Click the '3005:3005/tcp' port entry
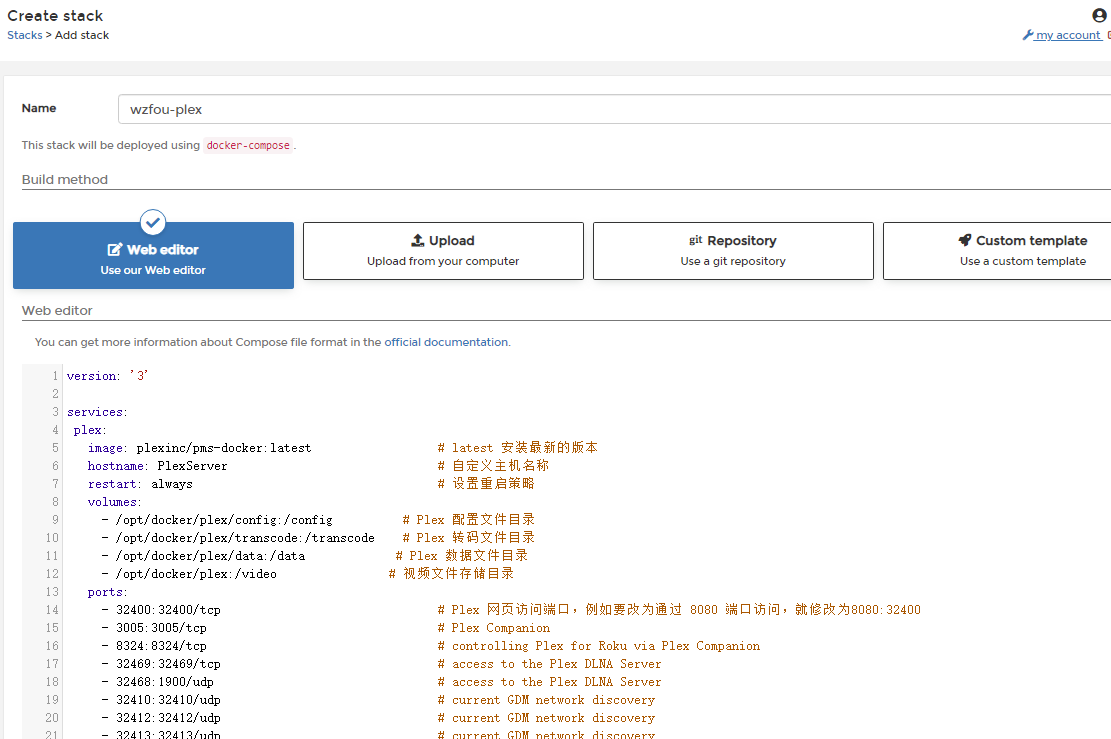The image size is (1111, 739). pyautogui.click(x=161, y=628)
